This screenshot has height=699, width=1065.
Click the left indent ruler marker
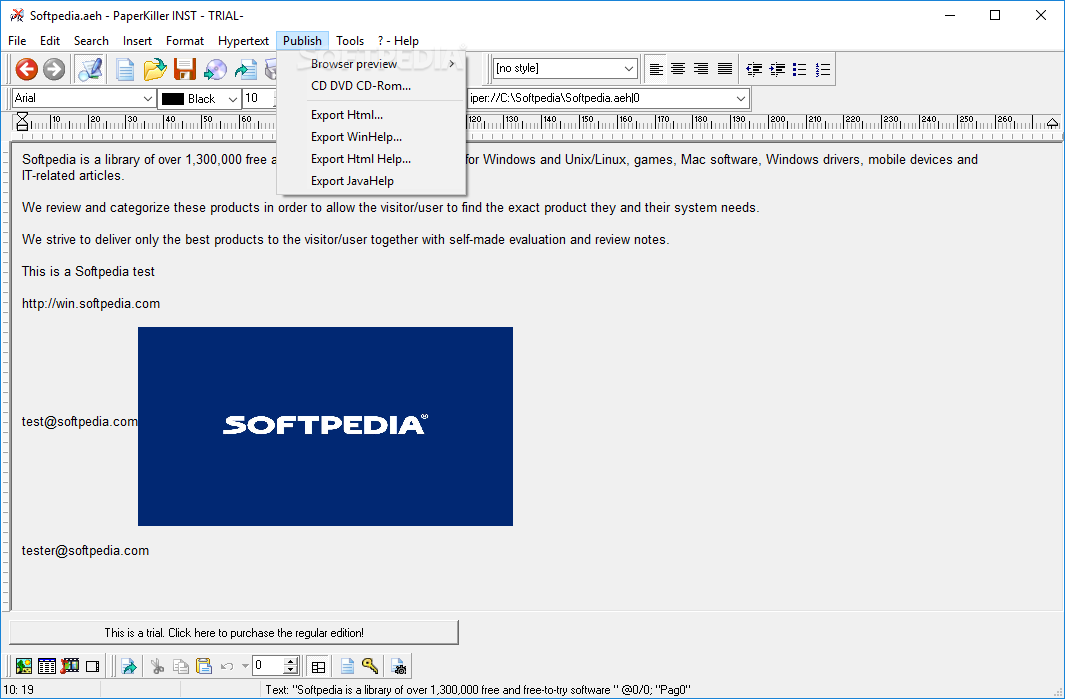(x=22, y=122)
